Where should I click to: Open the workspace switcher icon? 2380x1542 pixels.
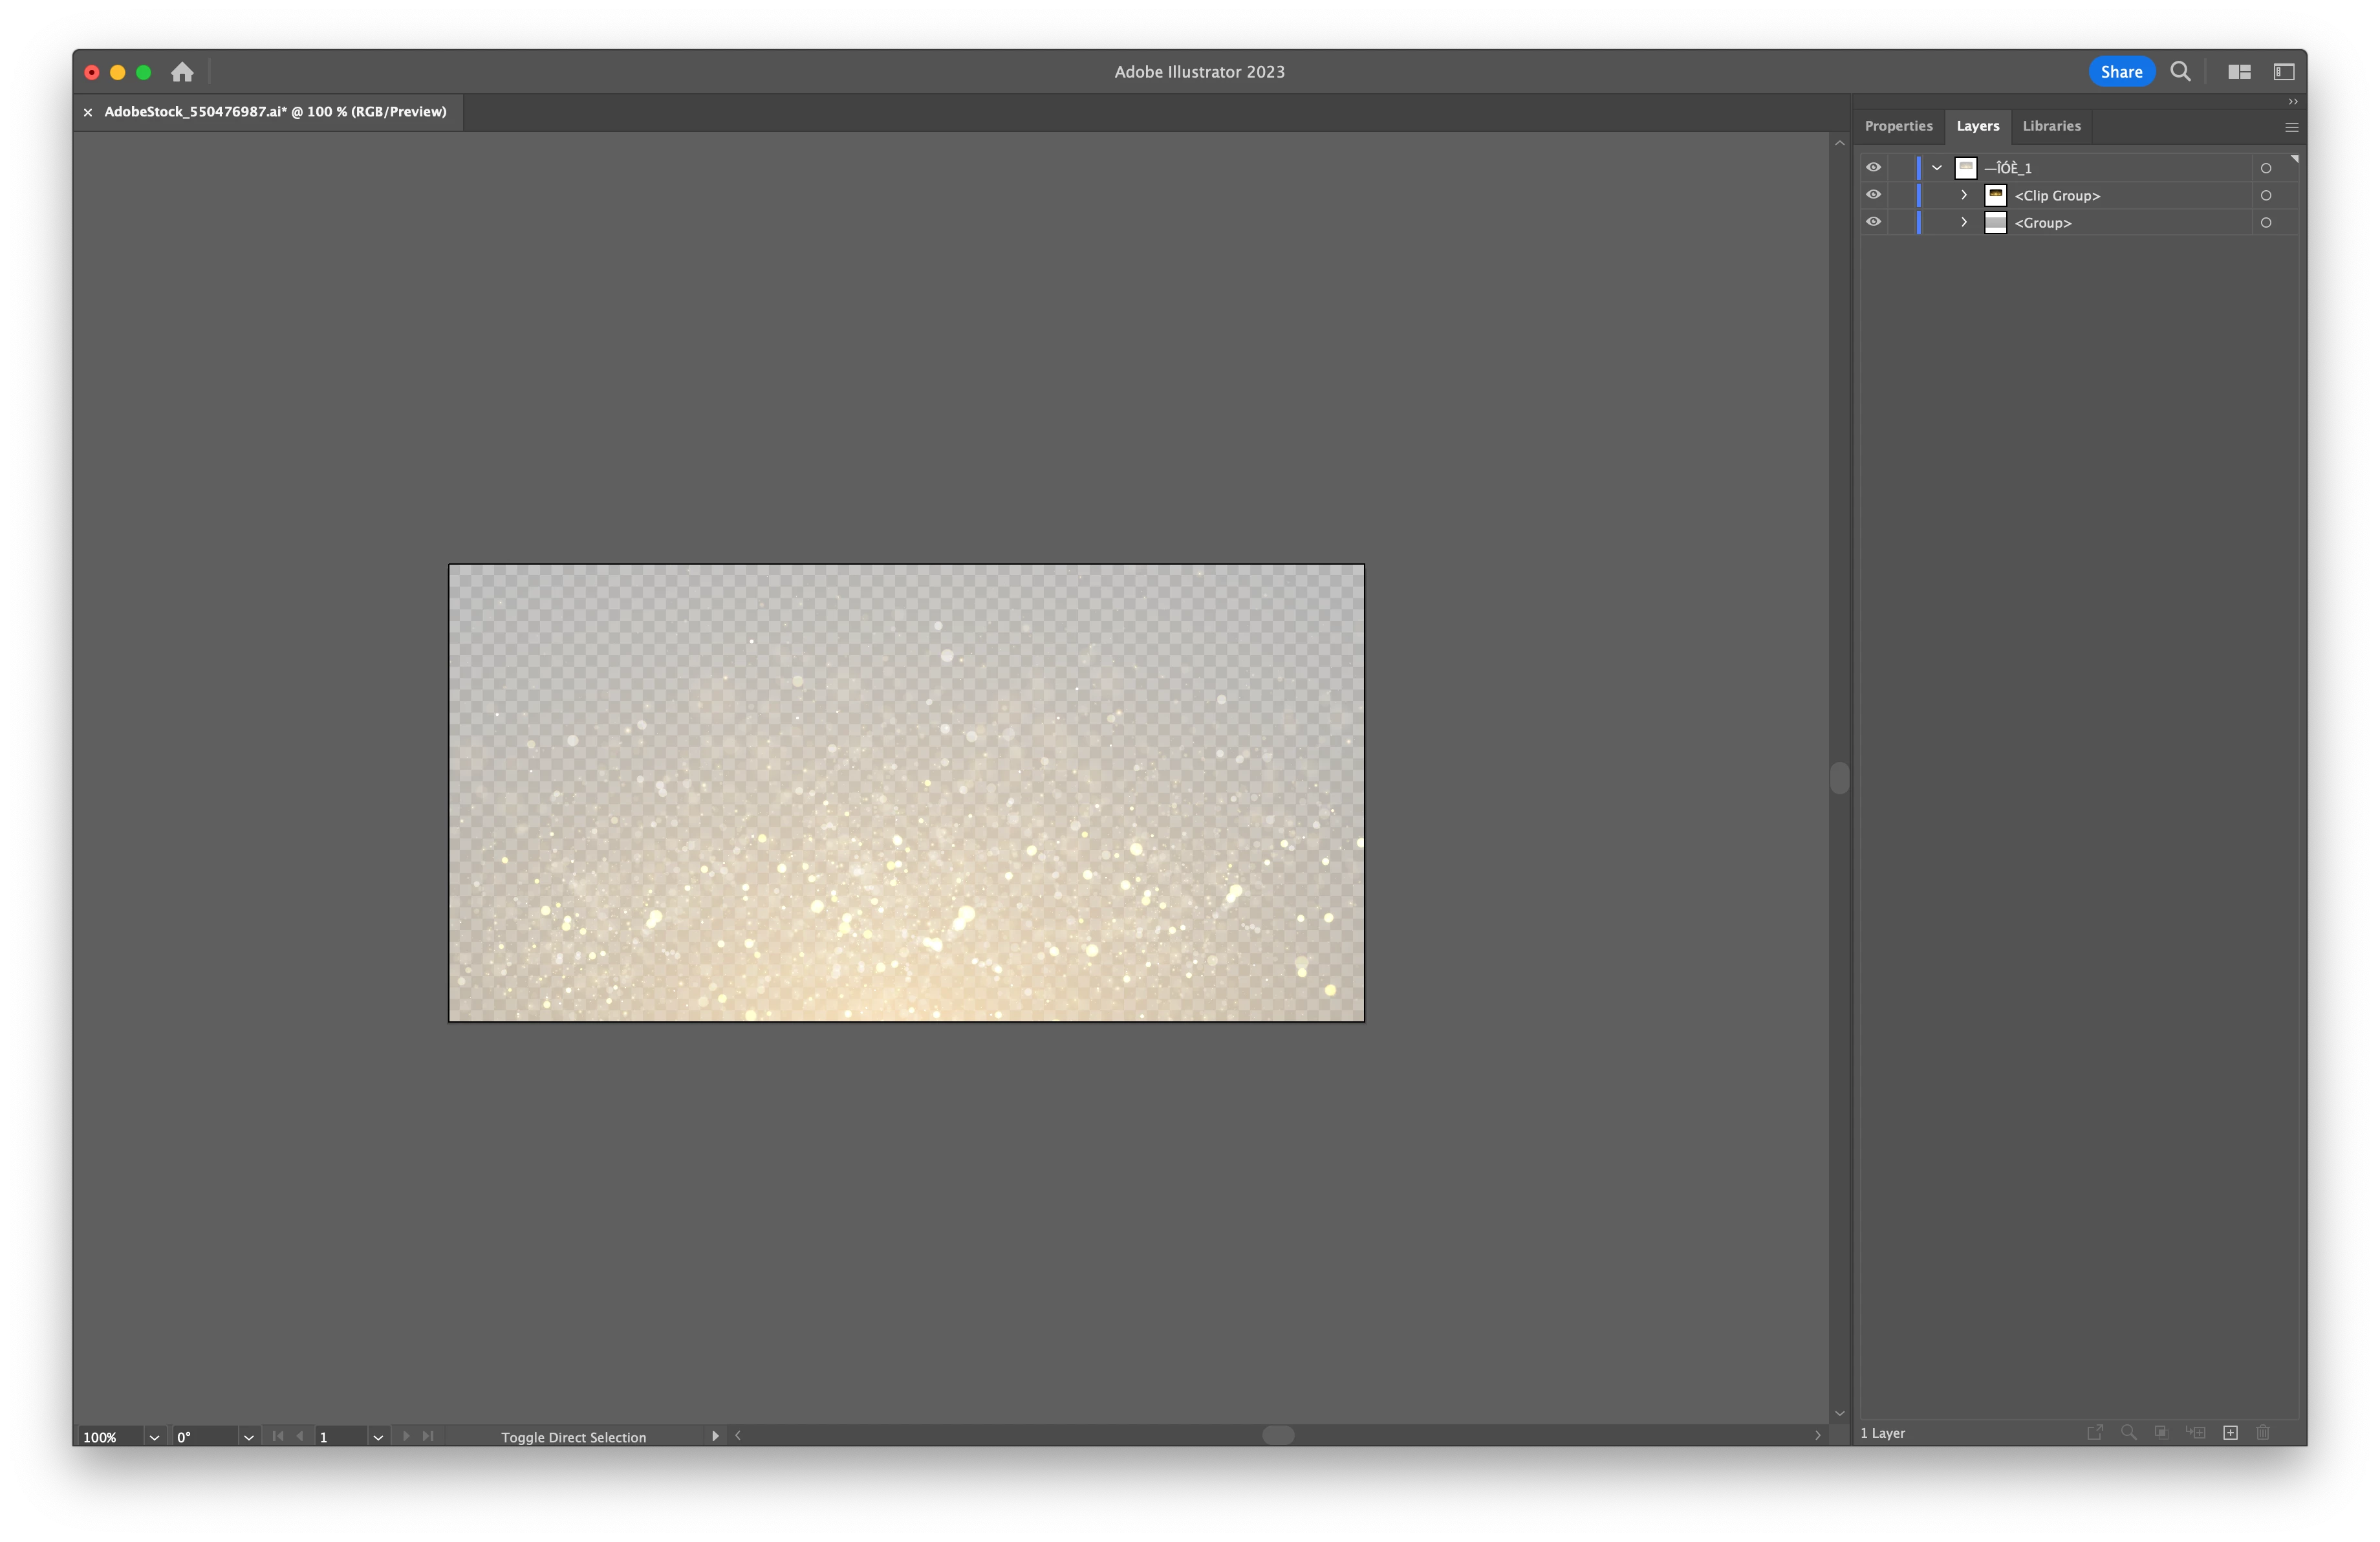(x=2284, y=72)
